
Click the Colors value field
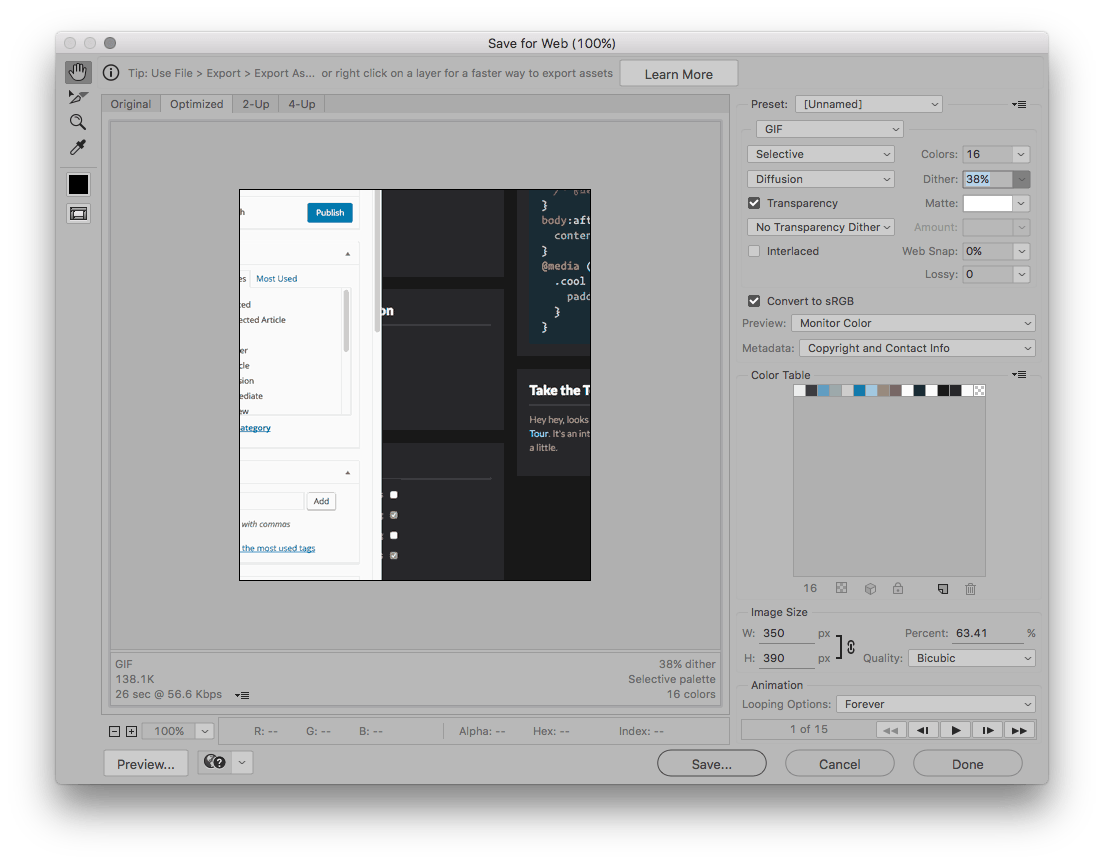click(988, 154)
